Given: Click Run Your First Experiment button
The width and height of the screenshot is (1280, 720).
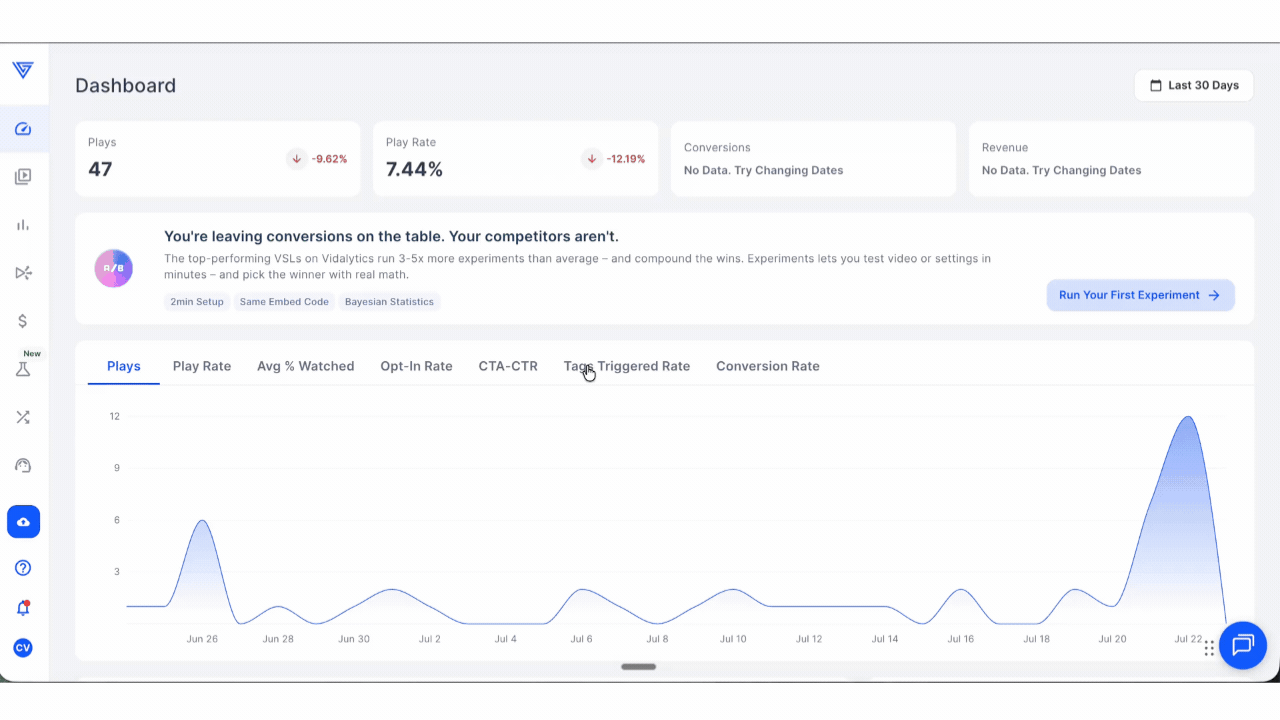Looking at the screenshot, I should pyautogui.click(x=1141, y=295).
